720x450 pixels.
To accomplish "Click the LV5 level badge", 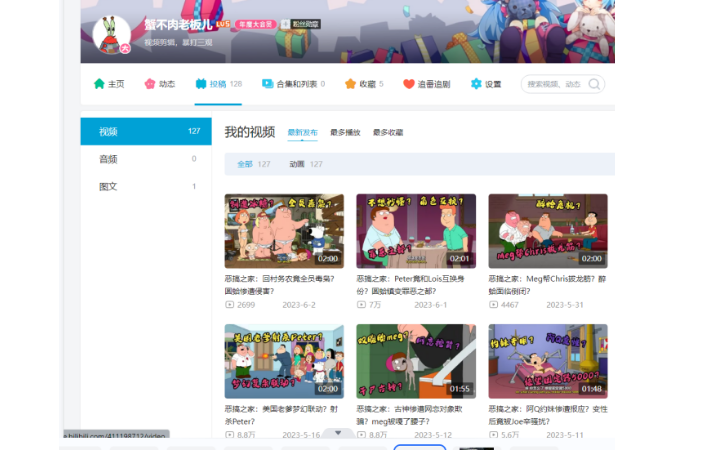I will [223, 24].
